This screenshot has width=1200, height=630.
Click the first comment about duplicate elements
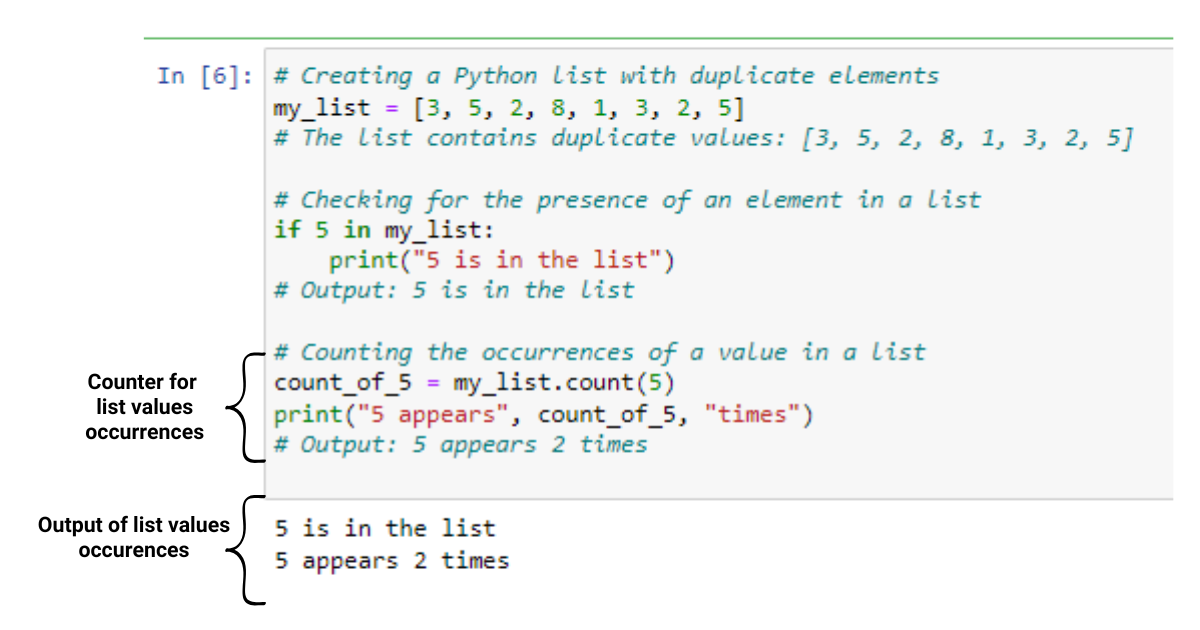click(607, 76)
